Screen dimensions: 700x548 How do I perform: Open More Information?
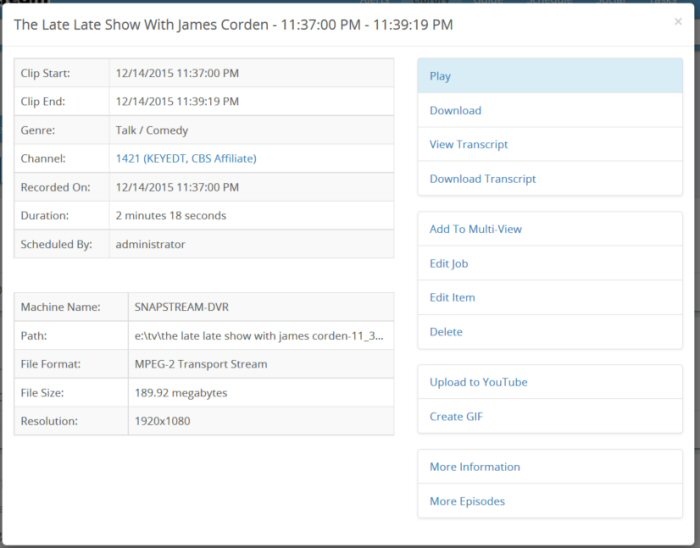[x=550, y=467]
